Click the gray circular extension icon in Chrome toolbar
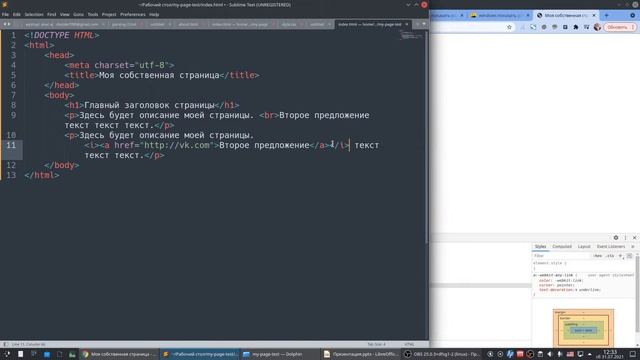 point(544,27)
